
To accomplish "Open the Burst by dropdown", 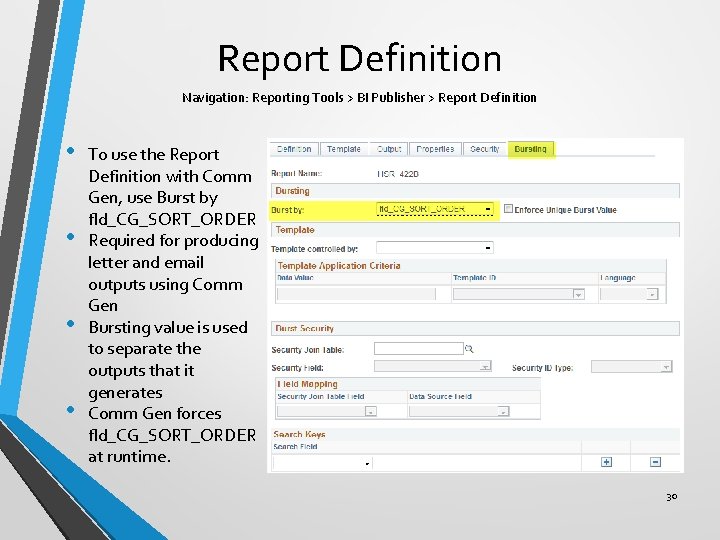I will (434, 209).
